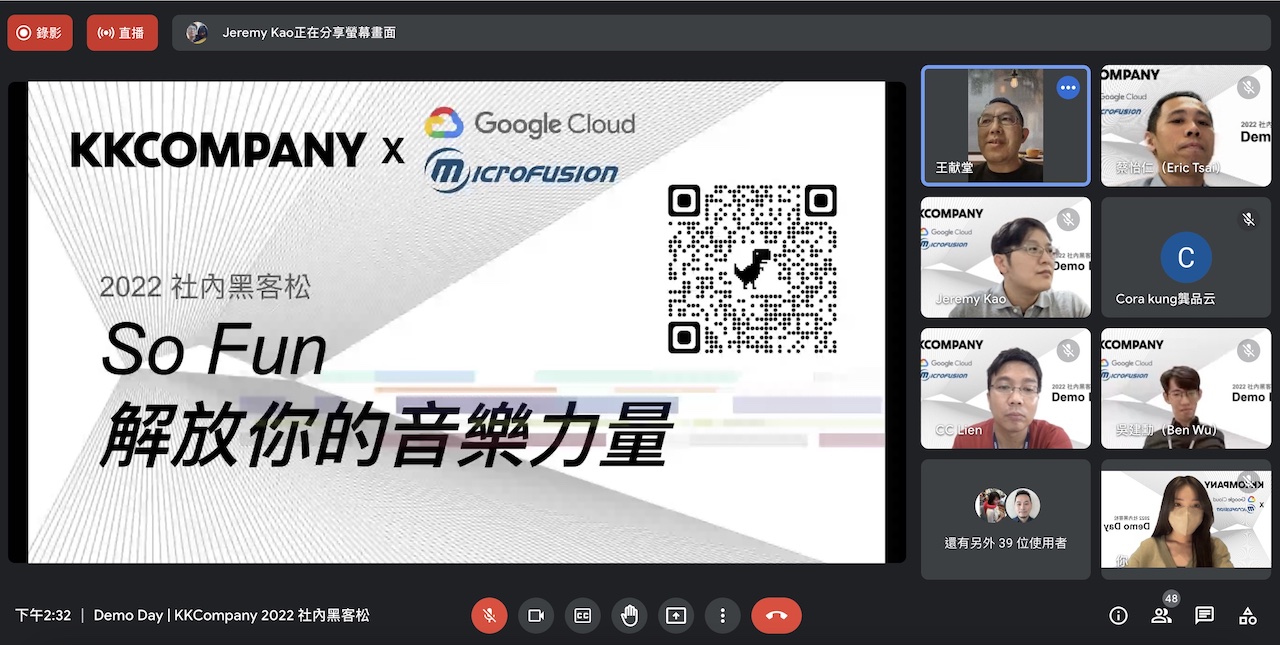Select Eric Tsai participant video tile
The width and height of the screenshot is (1280, 645).
click(1186, 126)
